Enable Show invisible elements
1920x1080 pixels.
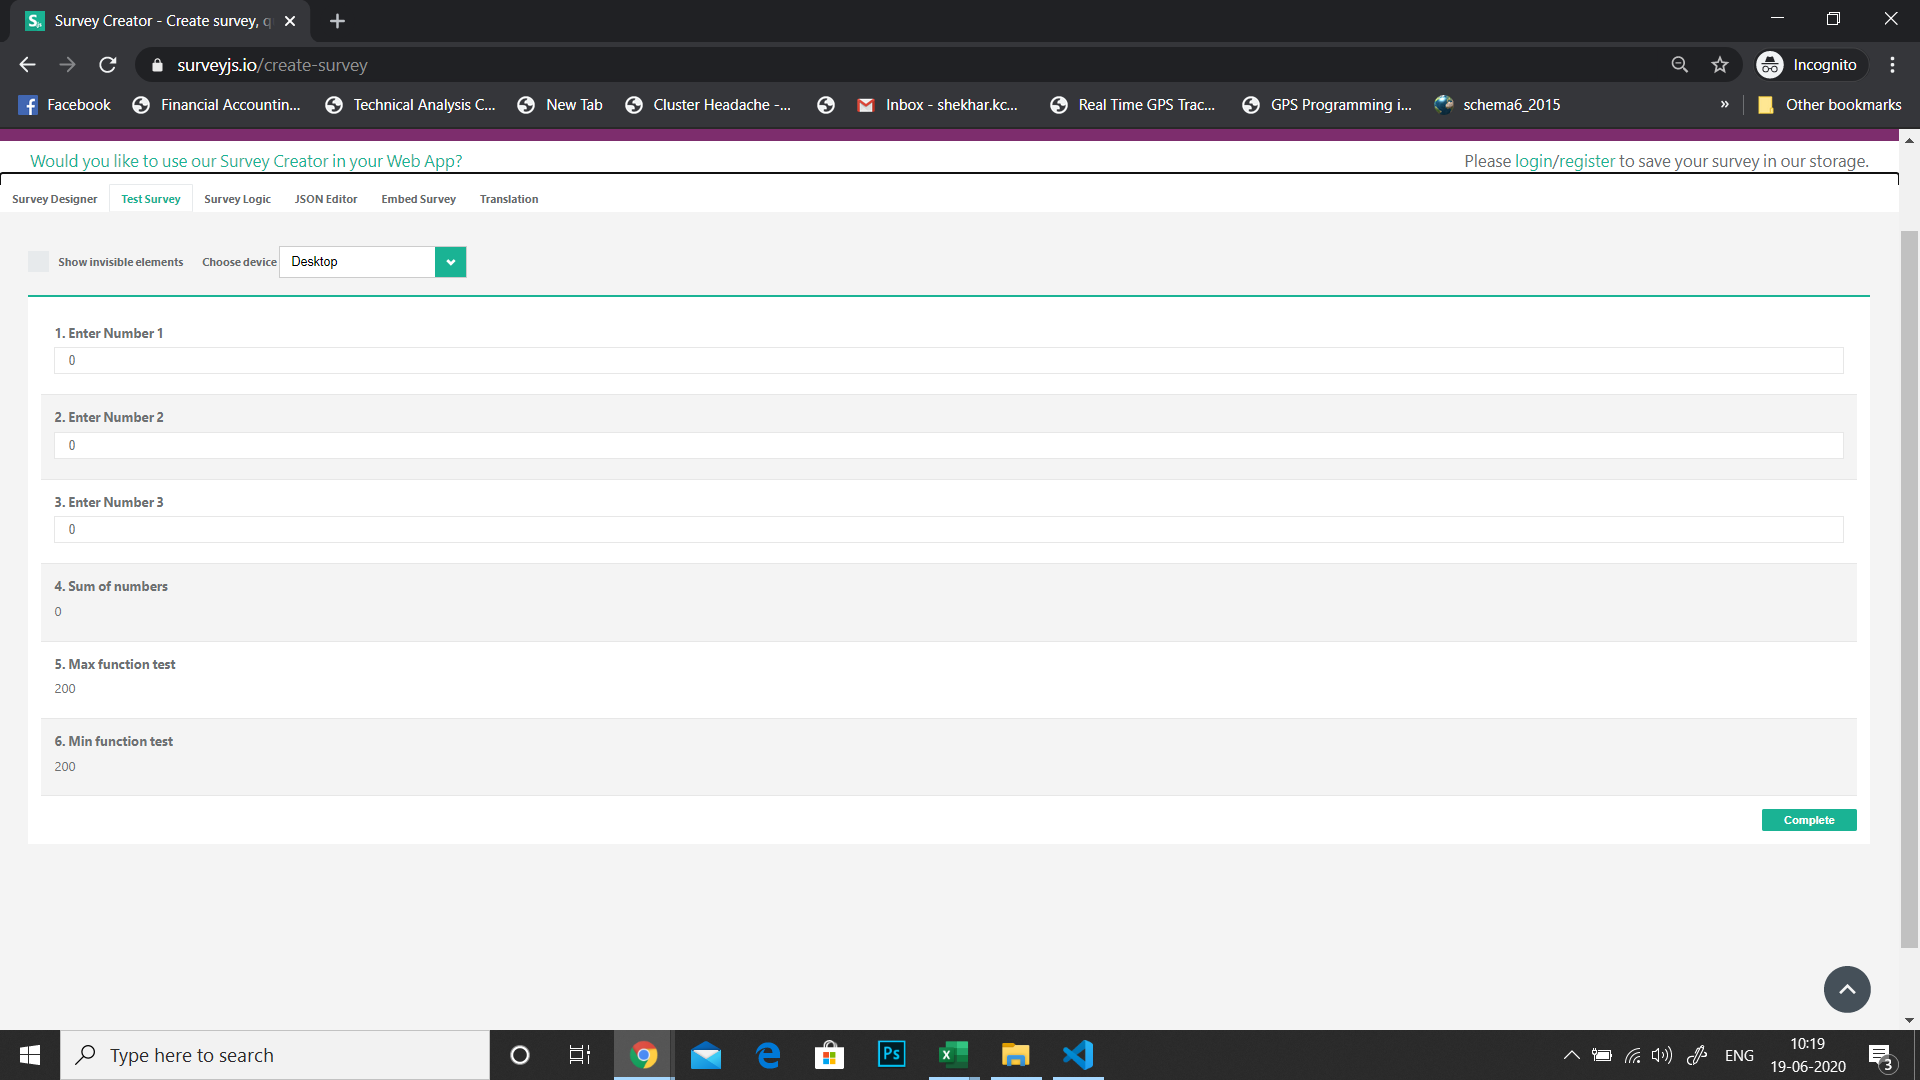tap(38, 261)
